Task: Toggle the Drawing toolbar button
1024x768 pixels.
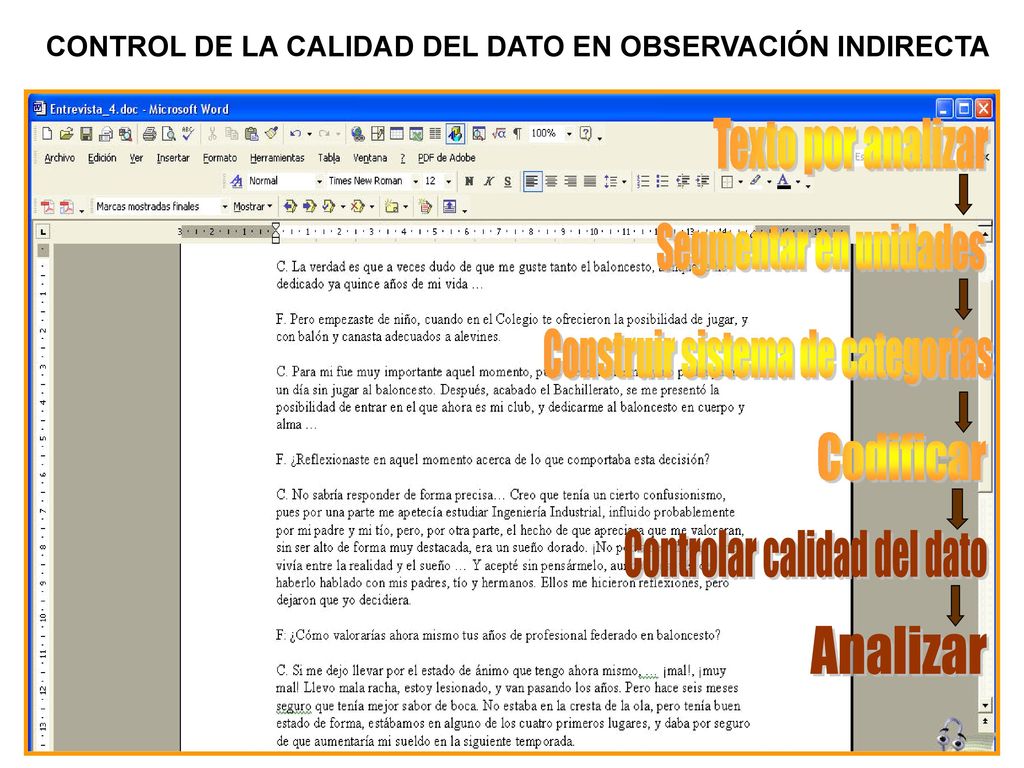Action: 455,134
